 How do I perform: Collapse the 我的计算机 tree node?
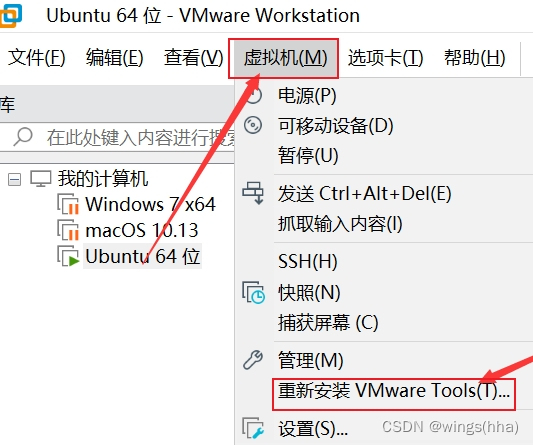14,179
